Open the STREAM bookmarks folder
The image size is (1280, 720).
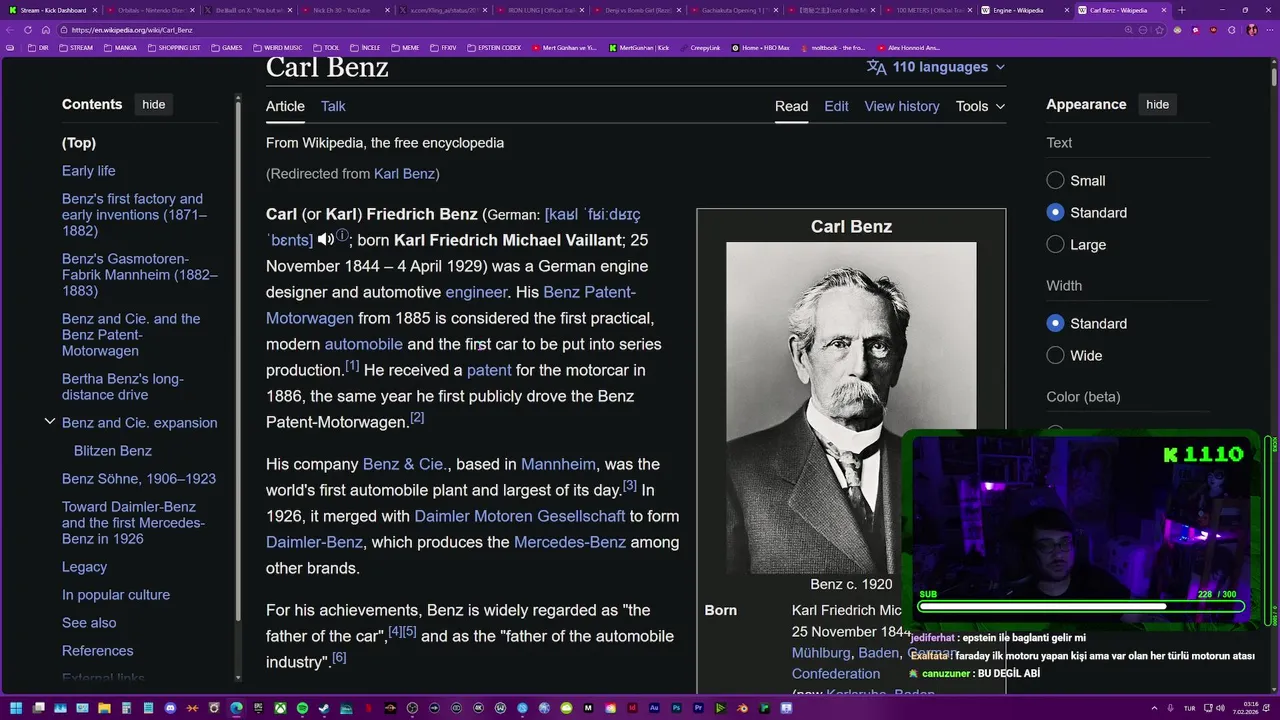click(x=75, y=47)
